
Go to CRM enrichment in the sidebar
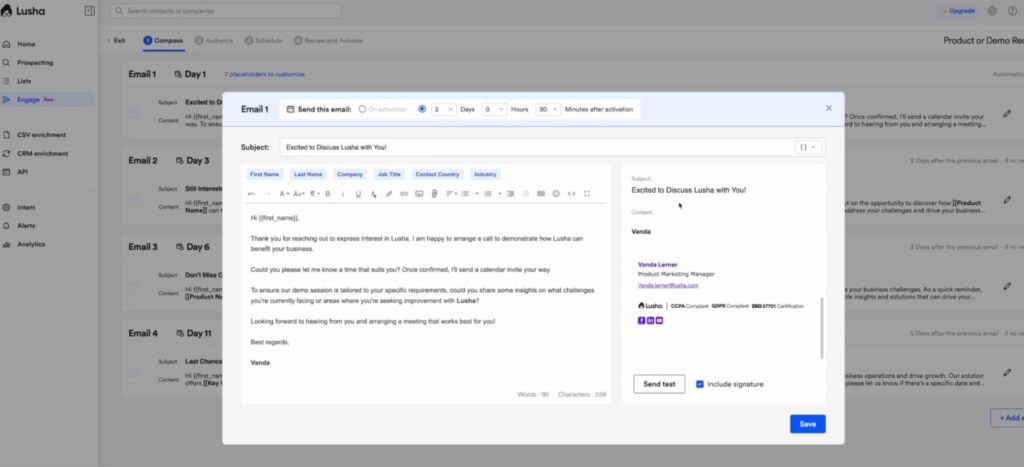pos(42,153)
